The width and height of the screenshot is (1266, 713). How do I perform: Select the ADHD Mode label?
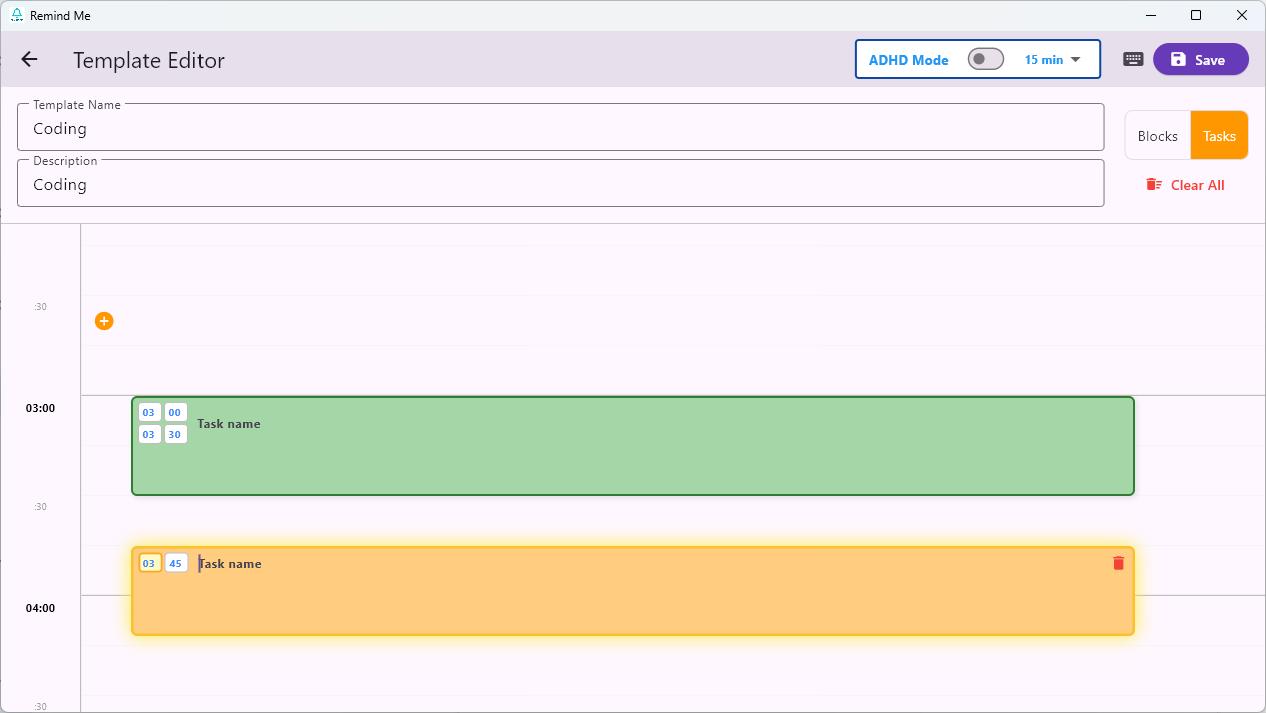point(908,60)
